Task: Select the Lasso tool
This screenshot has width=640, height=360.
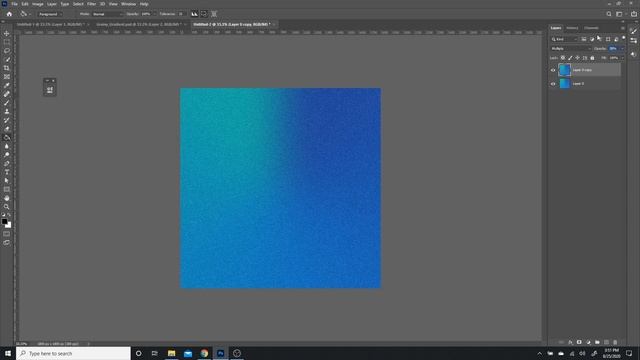Action: (x=7, y=51)
